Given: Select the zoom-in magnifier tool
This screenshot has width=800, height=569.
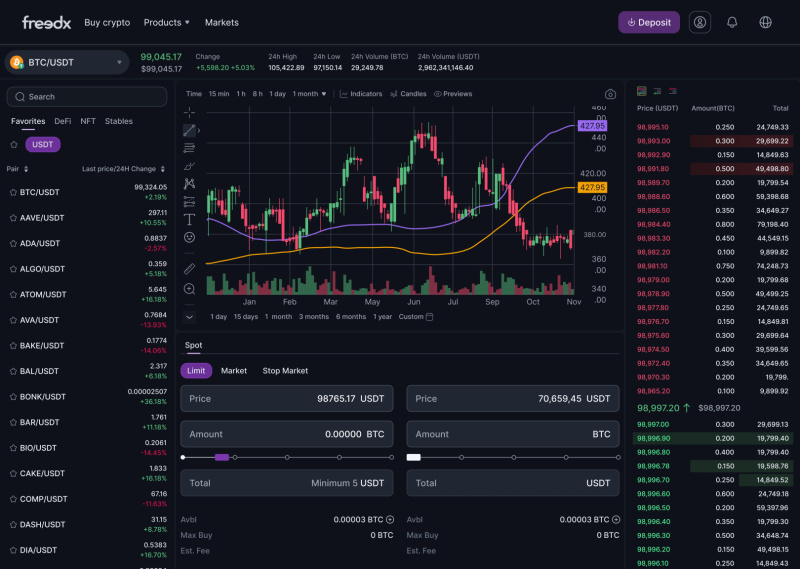Looking at the screenshot, I should [x=189, y=289].
